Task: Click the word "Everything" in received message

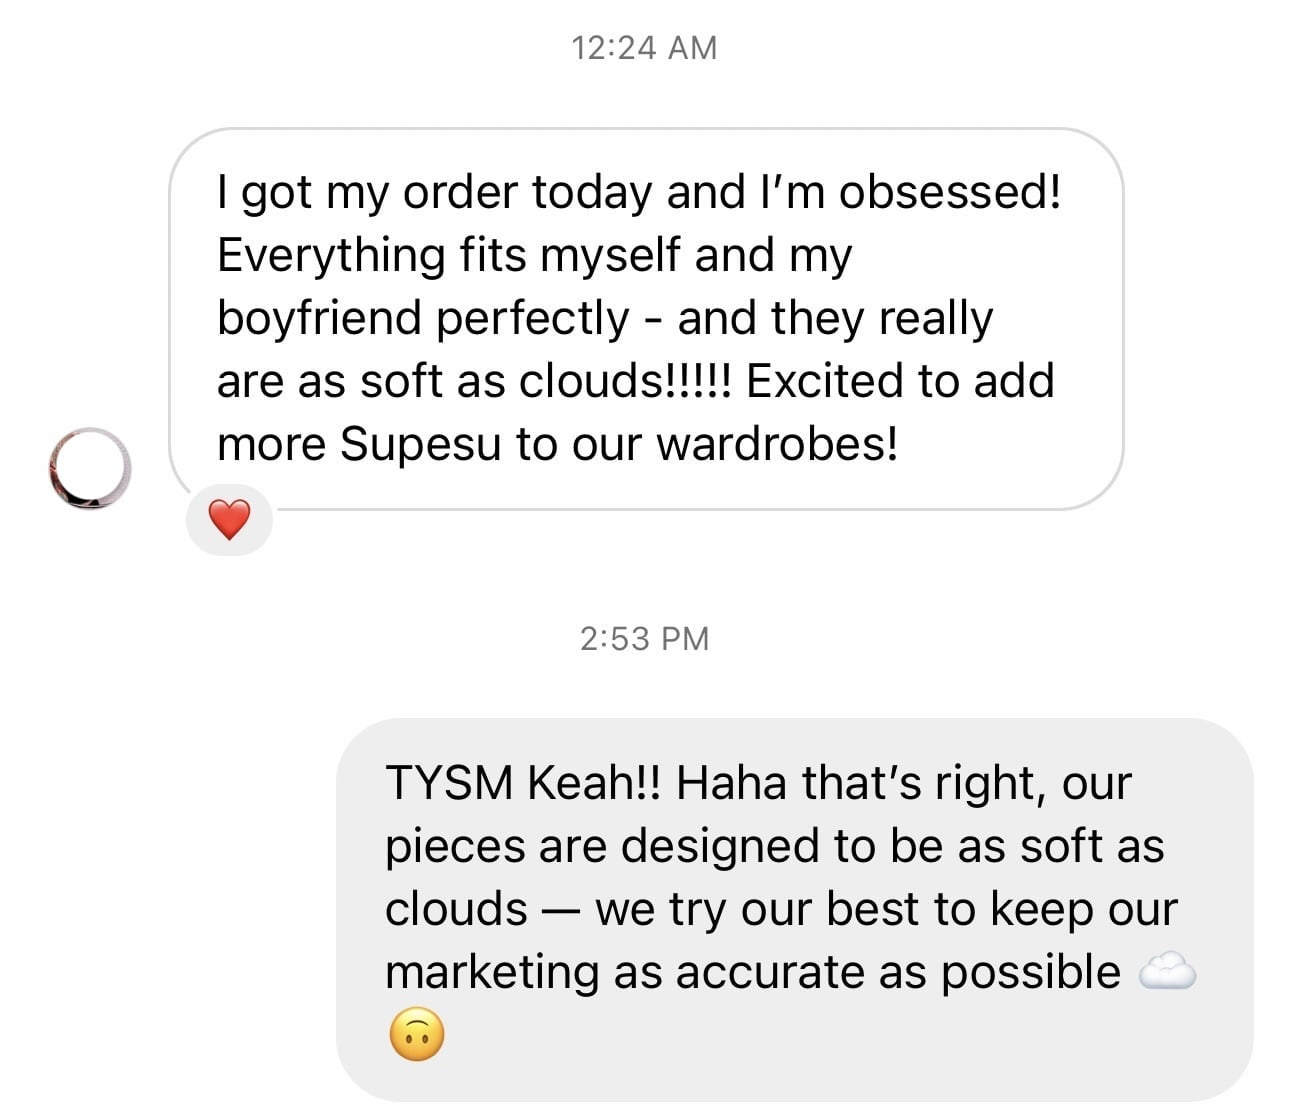Action: click(331, 255)
